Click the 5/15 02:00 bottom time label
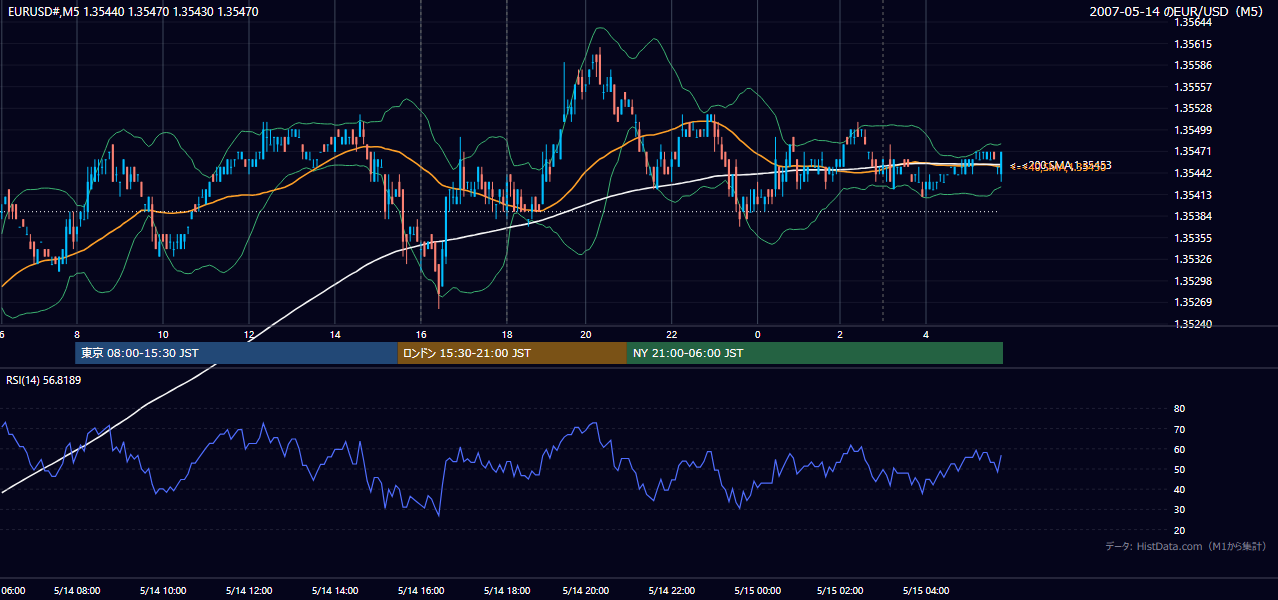 840,591
